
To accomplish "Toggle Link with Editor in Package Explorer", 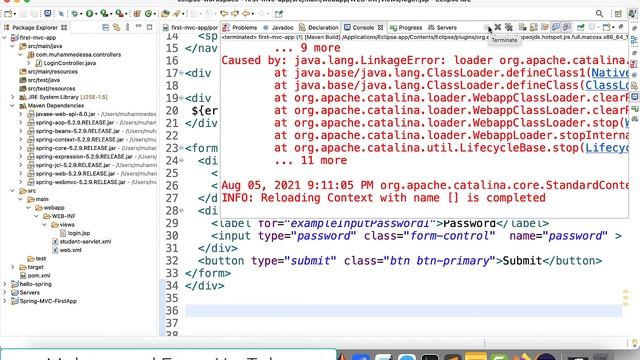I will pyautogui.click(x=117, y=27).
